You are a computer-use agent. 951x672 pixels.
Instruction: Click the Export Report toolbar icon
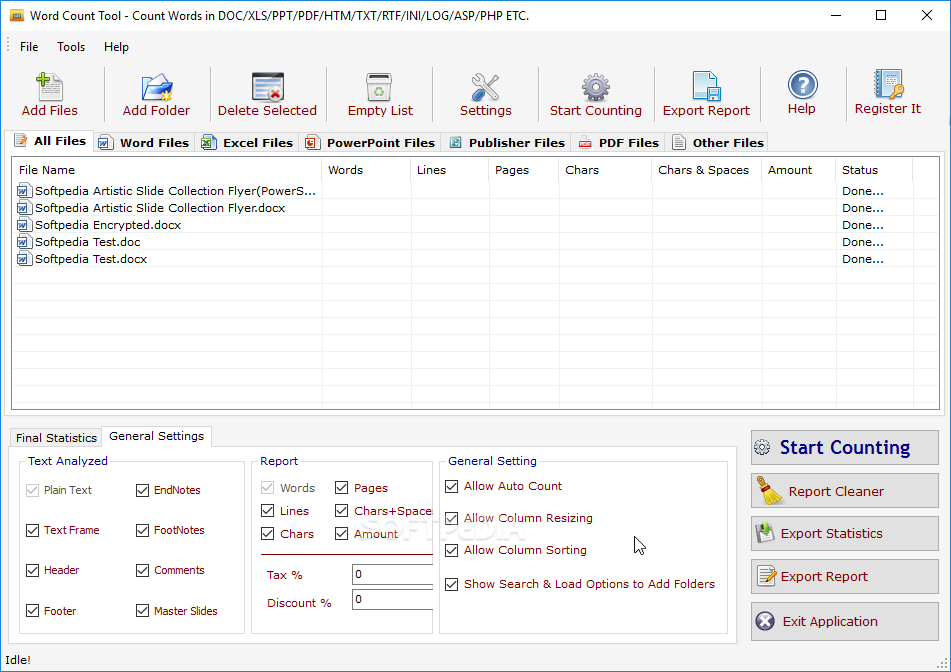[x=706, y=86]
